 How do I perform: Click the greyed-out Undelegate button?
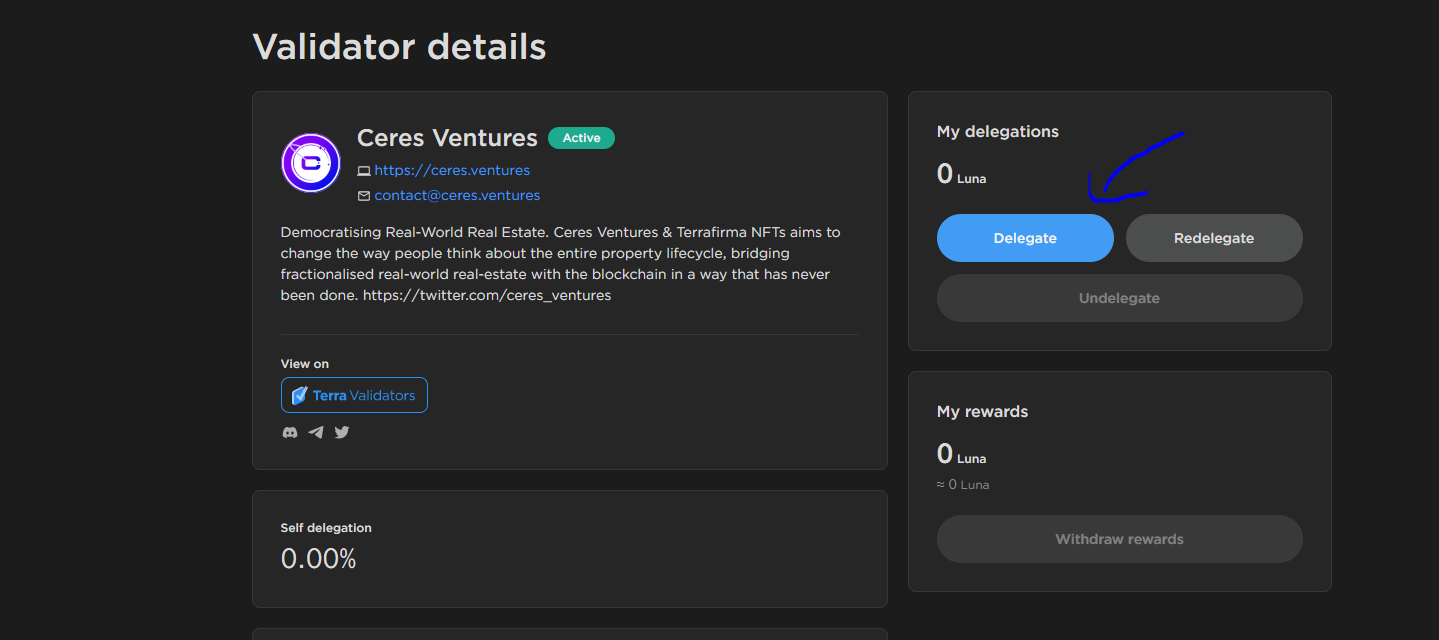tap(1119, 298)
